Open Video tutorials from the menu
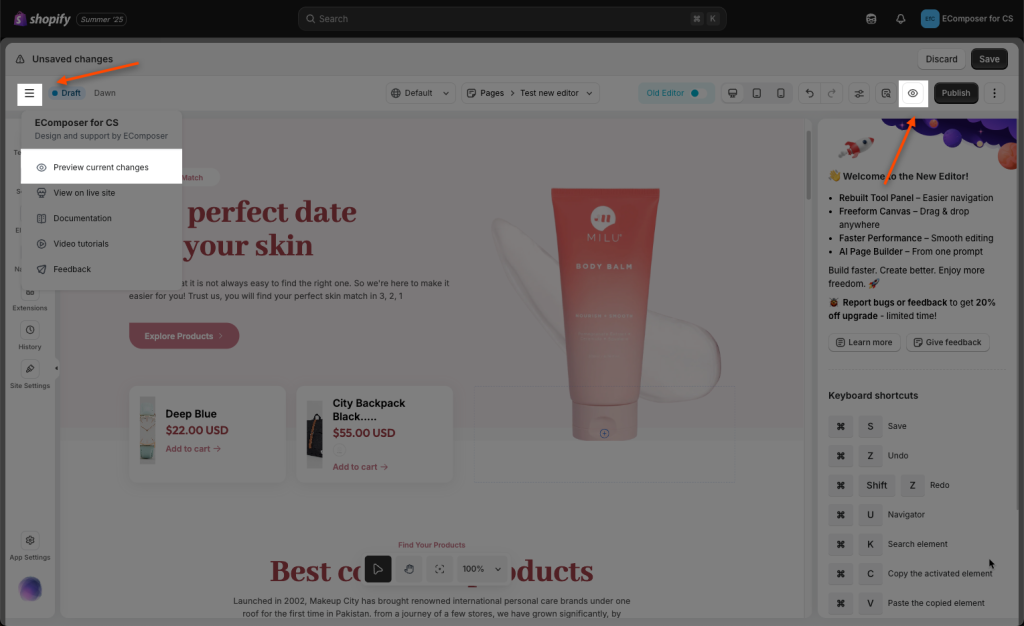The width and height of the screenshot is (1024, 626). (101, 244)
